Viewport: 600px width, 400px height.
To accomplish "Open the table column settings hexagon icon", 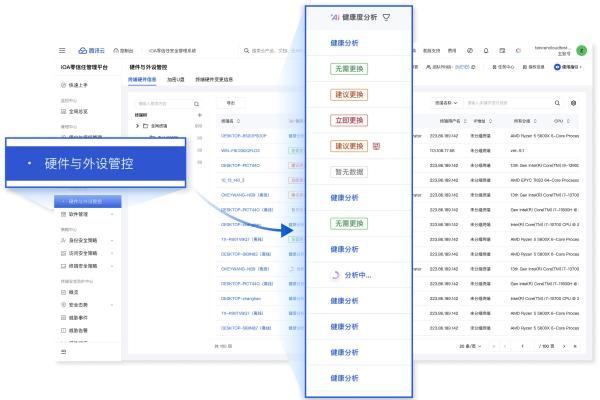I will pyautogui.click(x=573, y=103).
